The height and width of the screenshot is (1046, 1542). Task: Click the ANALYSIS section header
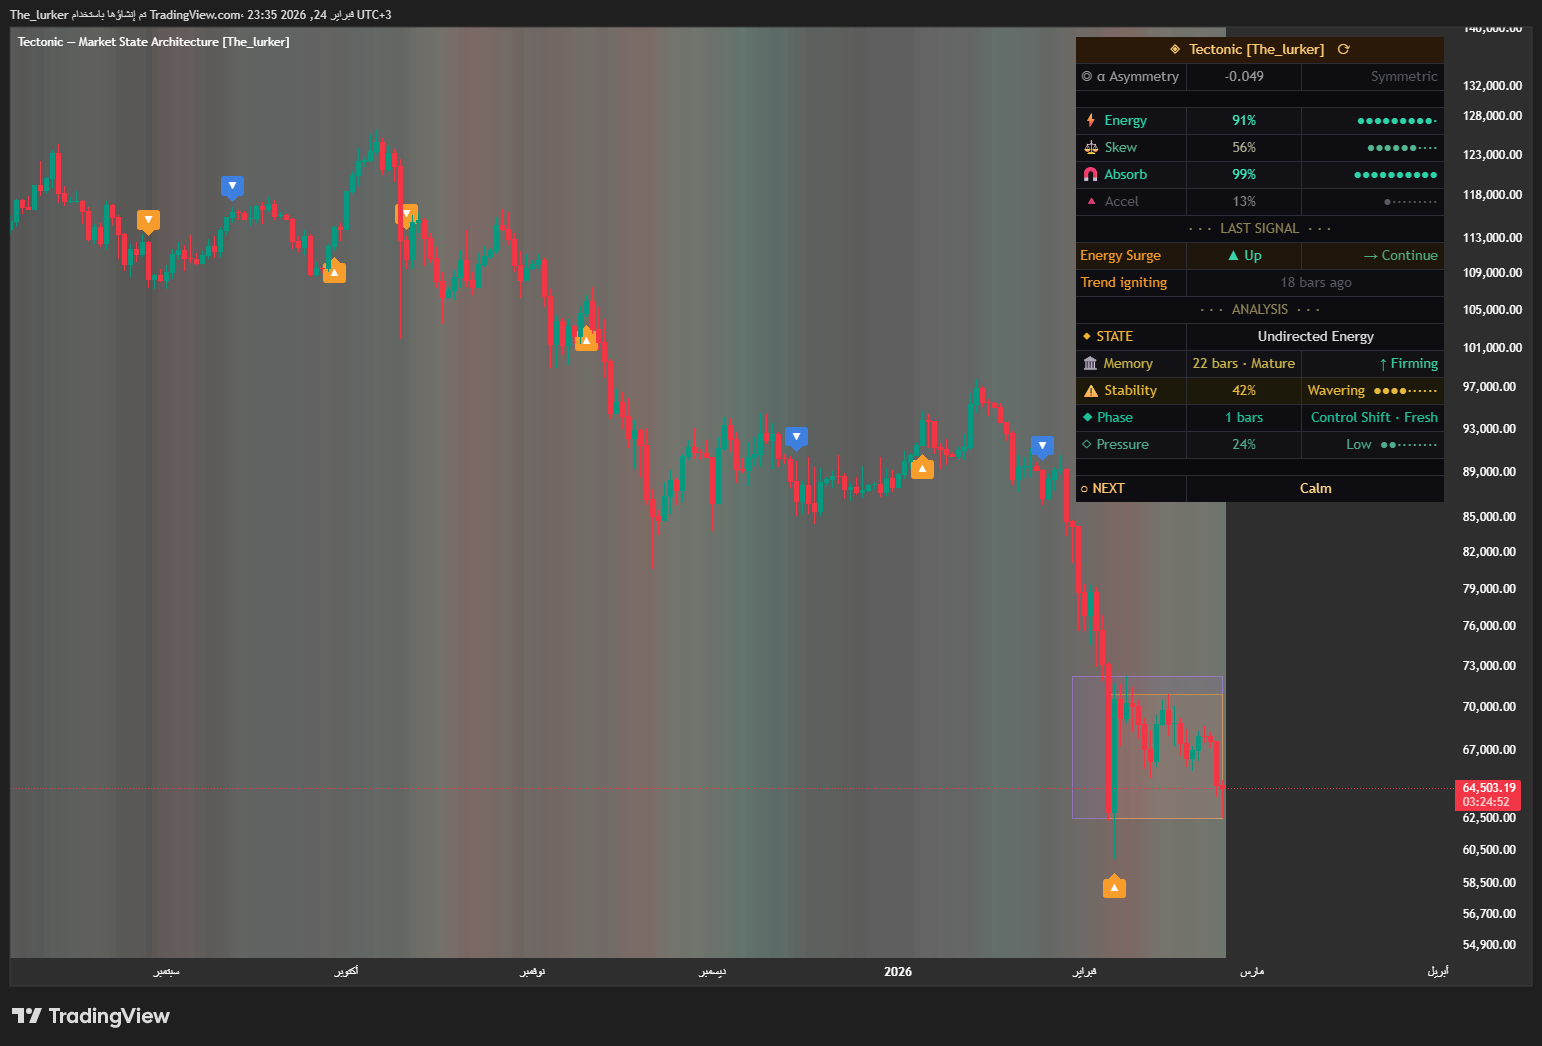1259,309
